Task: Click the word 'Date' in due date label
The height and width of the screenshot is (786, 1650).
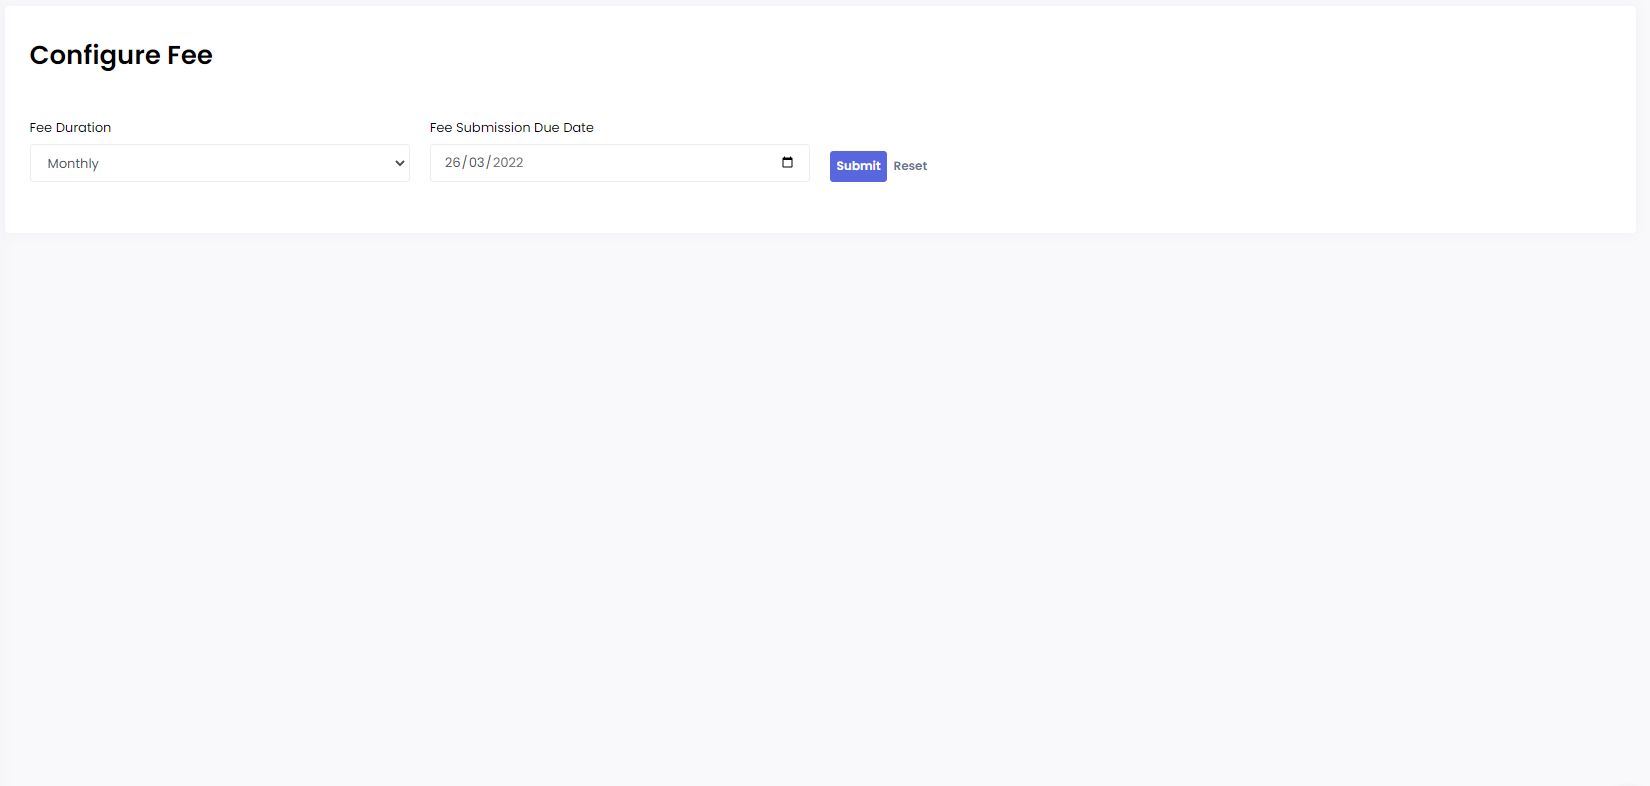Action: [x=578, y=127]
